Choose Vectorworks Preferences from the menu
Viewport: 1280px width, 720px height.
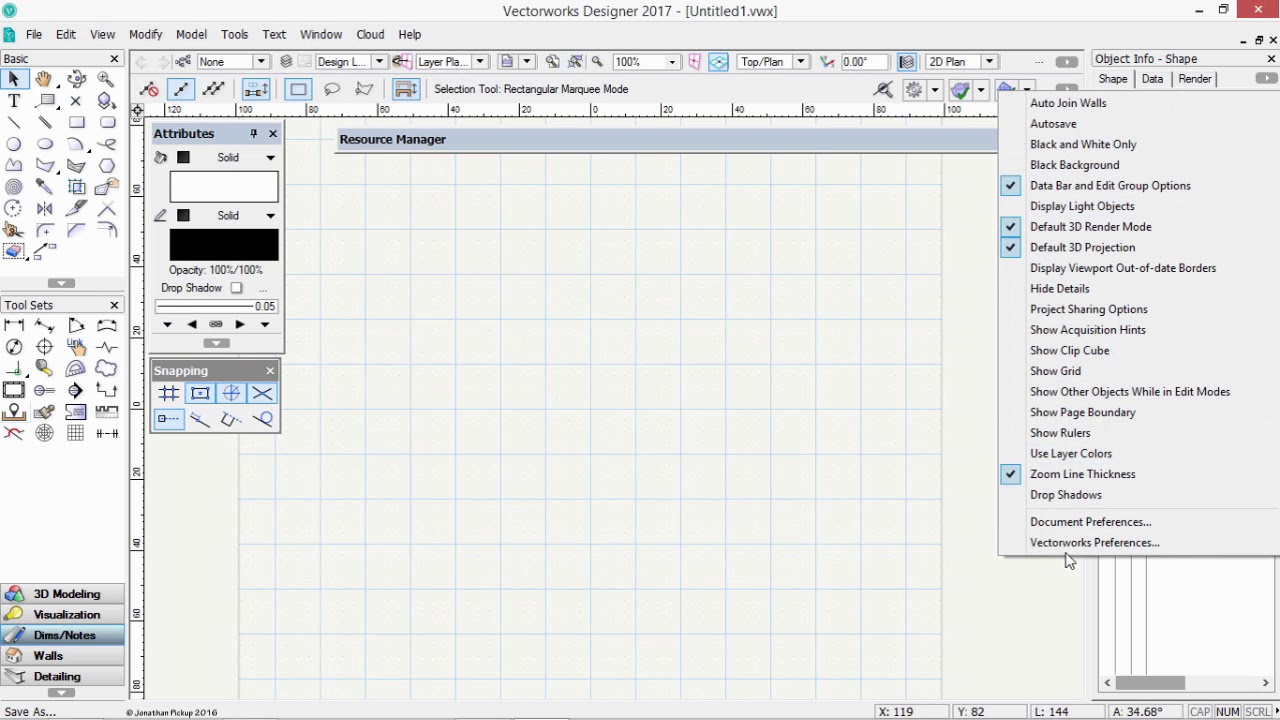pos(1095,542)
